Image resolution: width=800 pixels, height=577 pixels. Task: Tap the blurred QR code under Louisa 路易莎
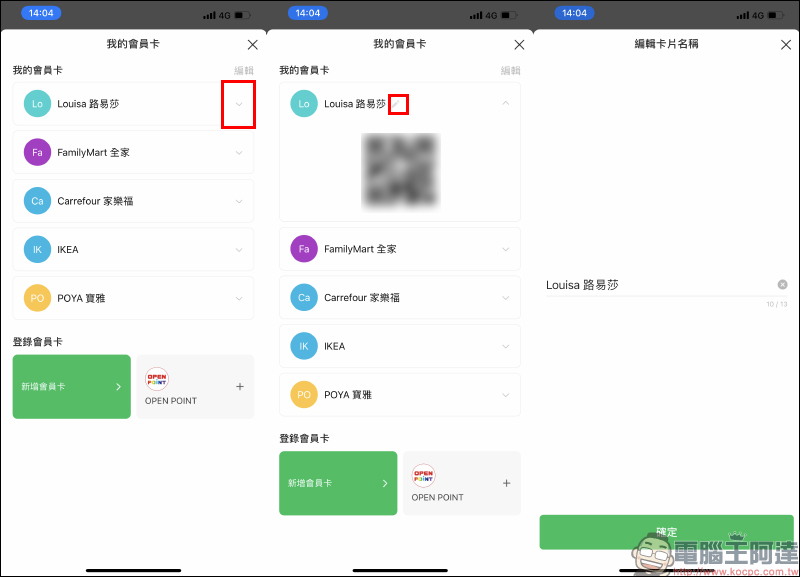tap(400, 172)
